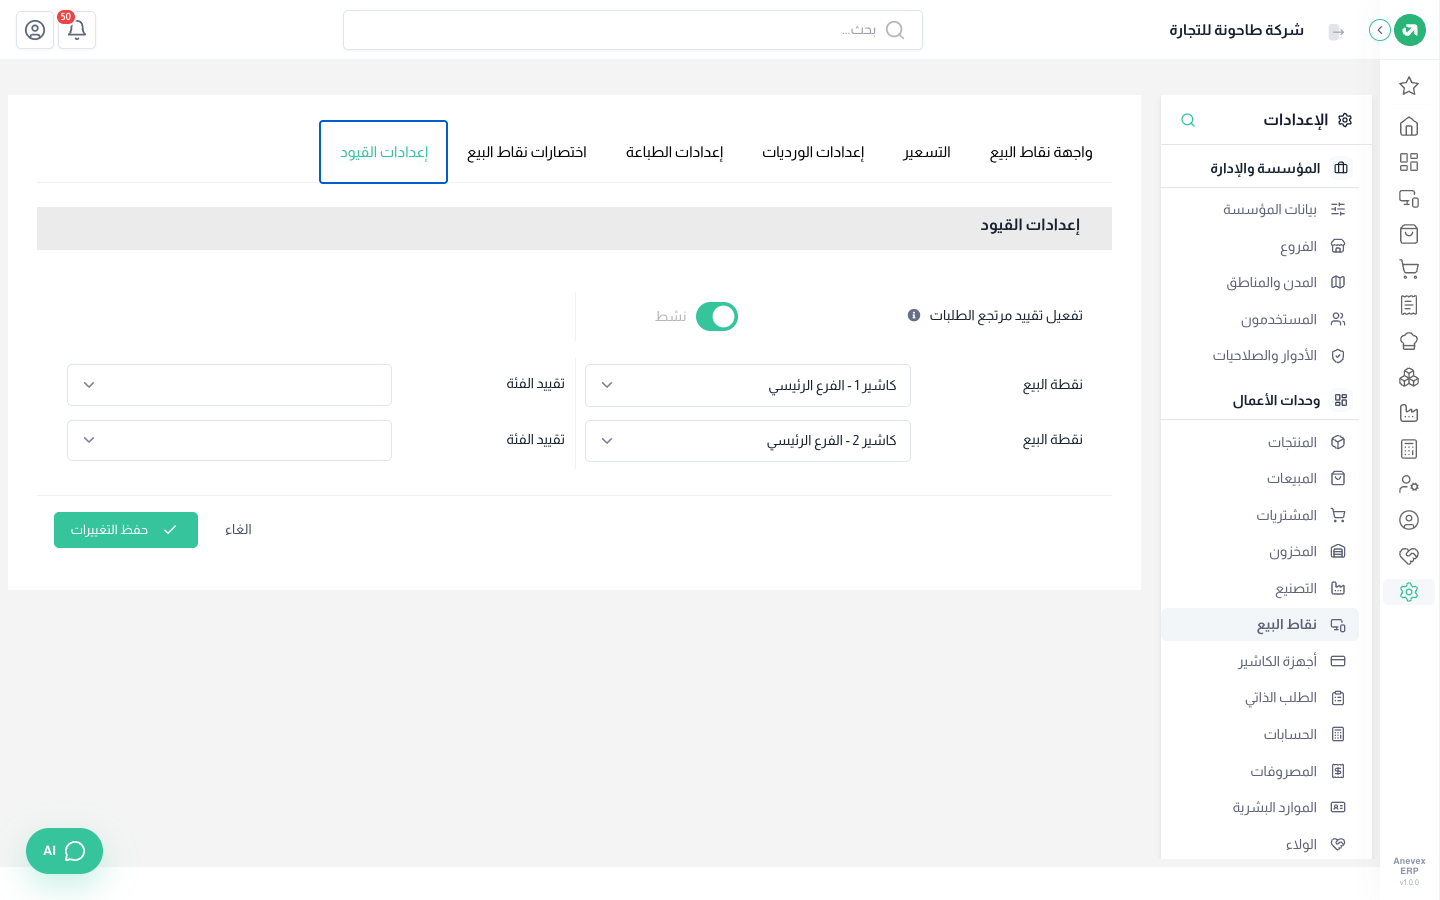This screenshot has height=900, width=1440.
Task: Open the chef hat icon in rail
Action: 1409,341
